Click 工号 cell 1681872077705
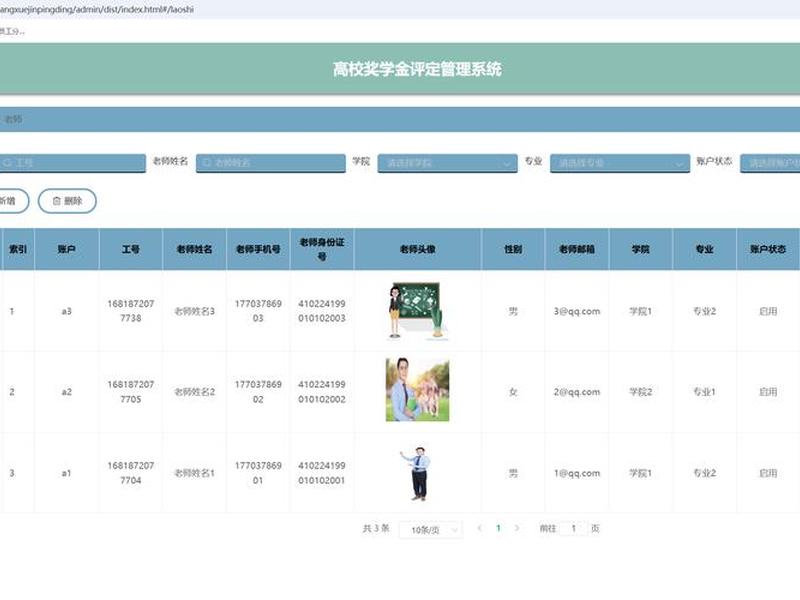The height and width of the screenshot is (600, 800). point(131,392)
